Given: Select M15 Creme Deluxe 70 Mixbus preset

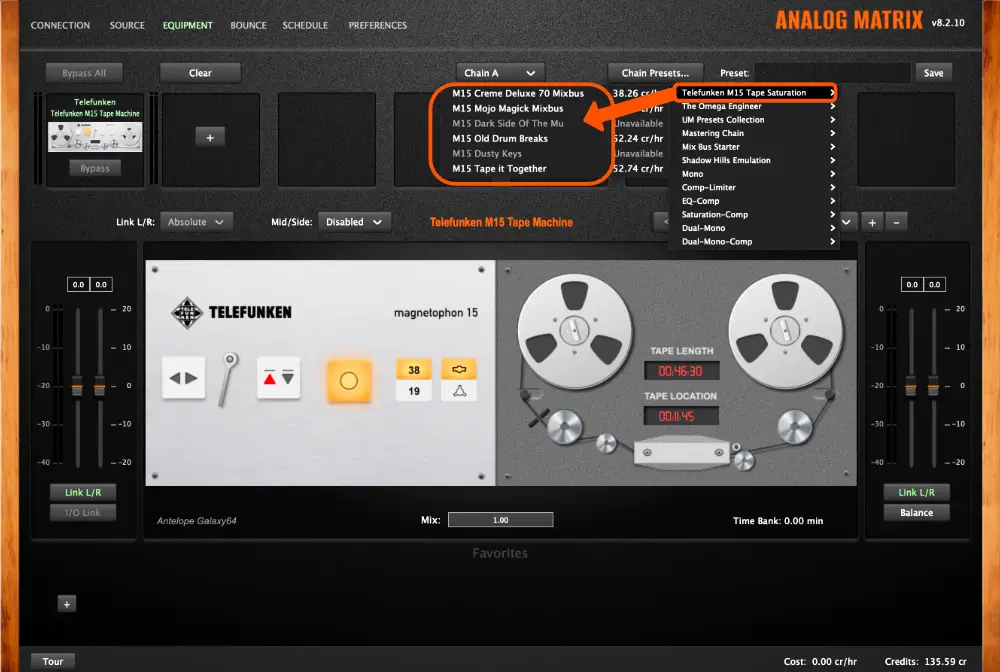Looking at the screenshot, I should (518, 93).
